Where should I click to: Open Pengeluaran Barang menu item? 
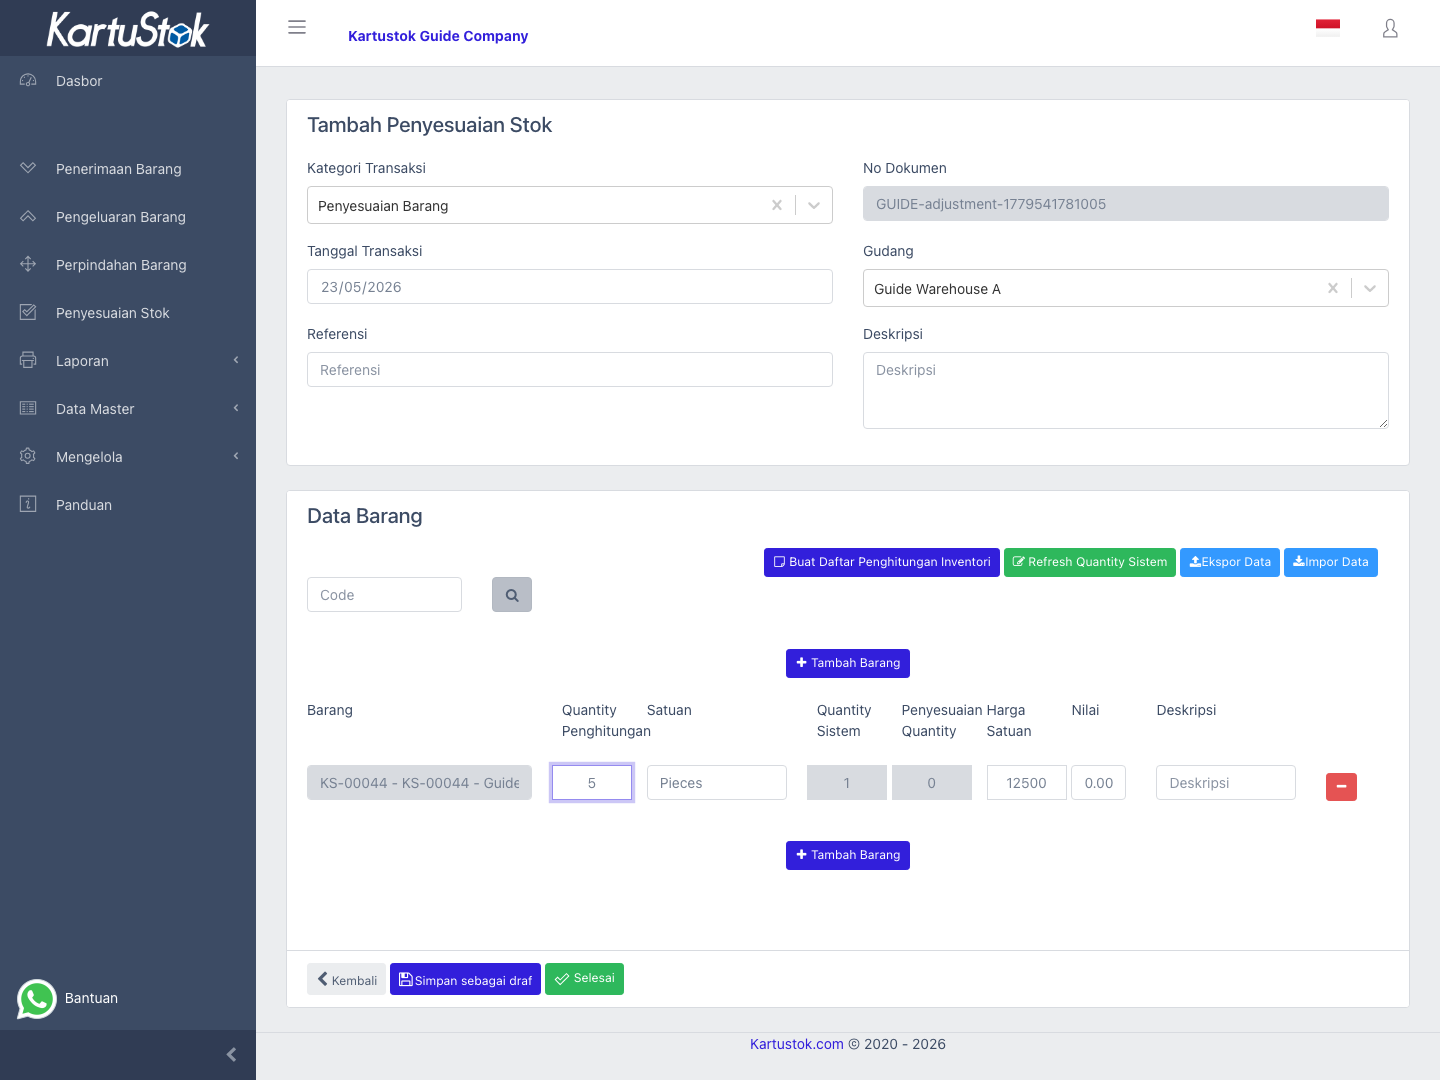(128, 217)
